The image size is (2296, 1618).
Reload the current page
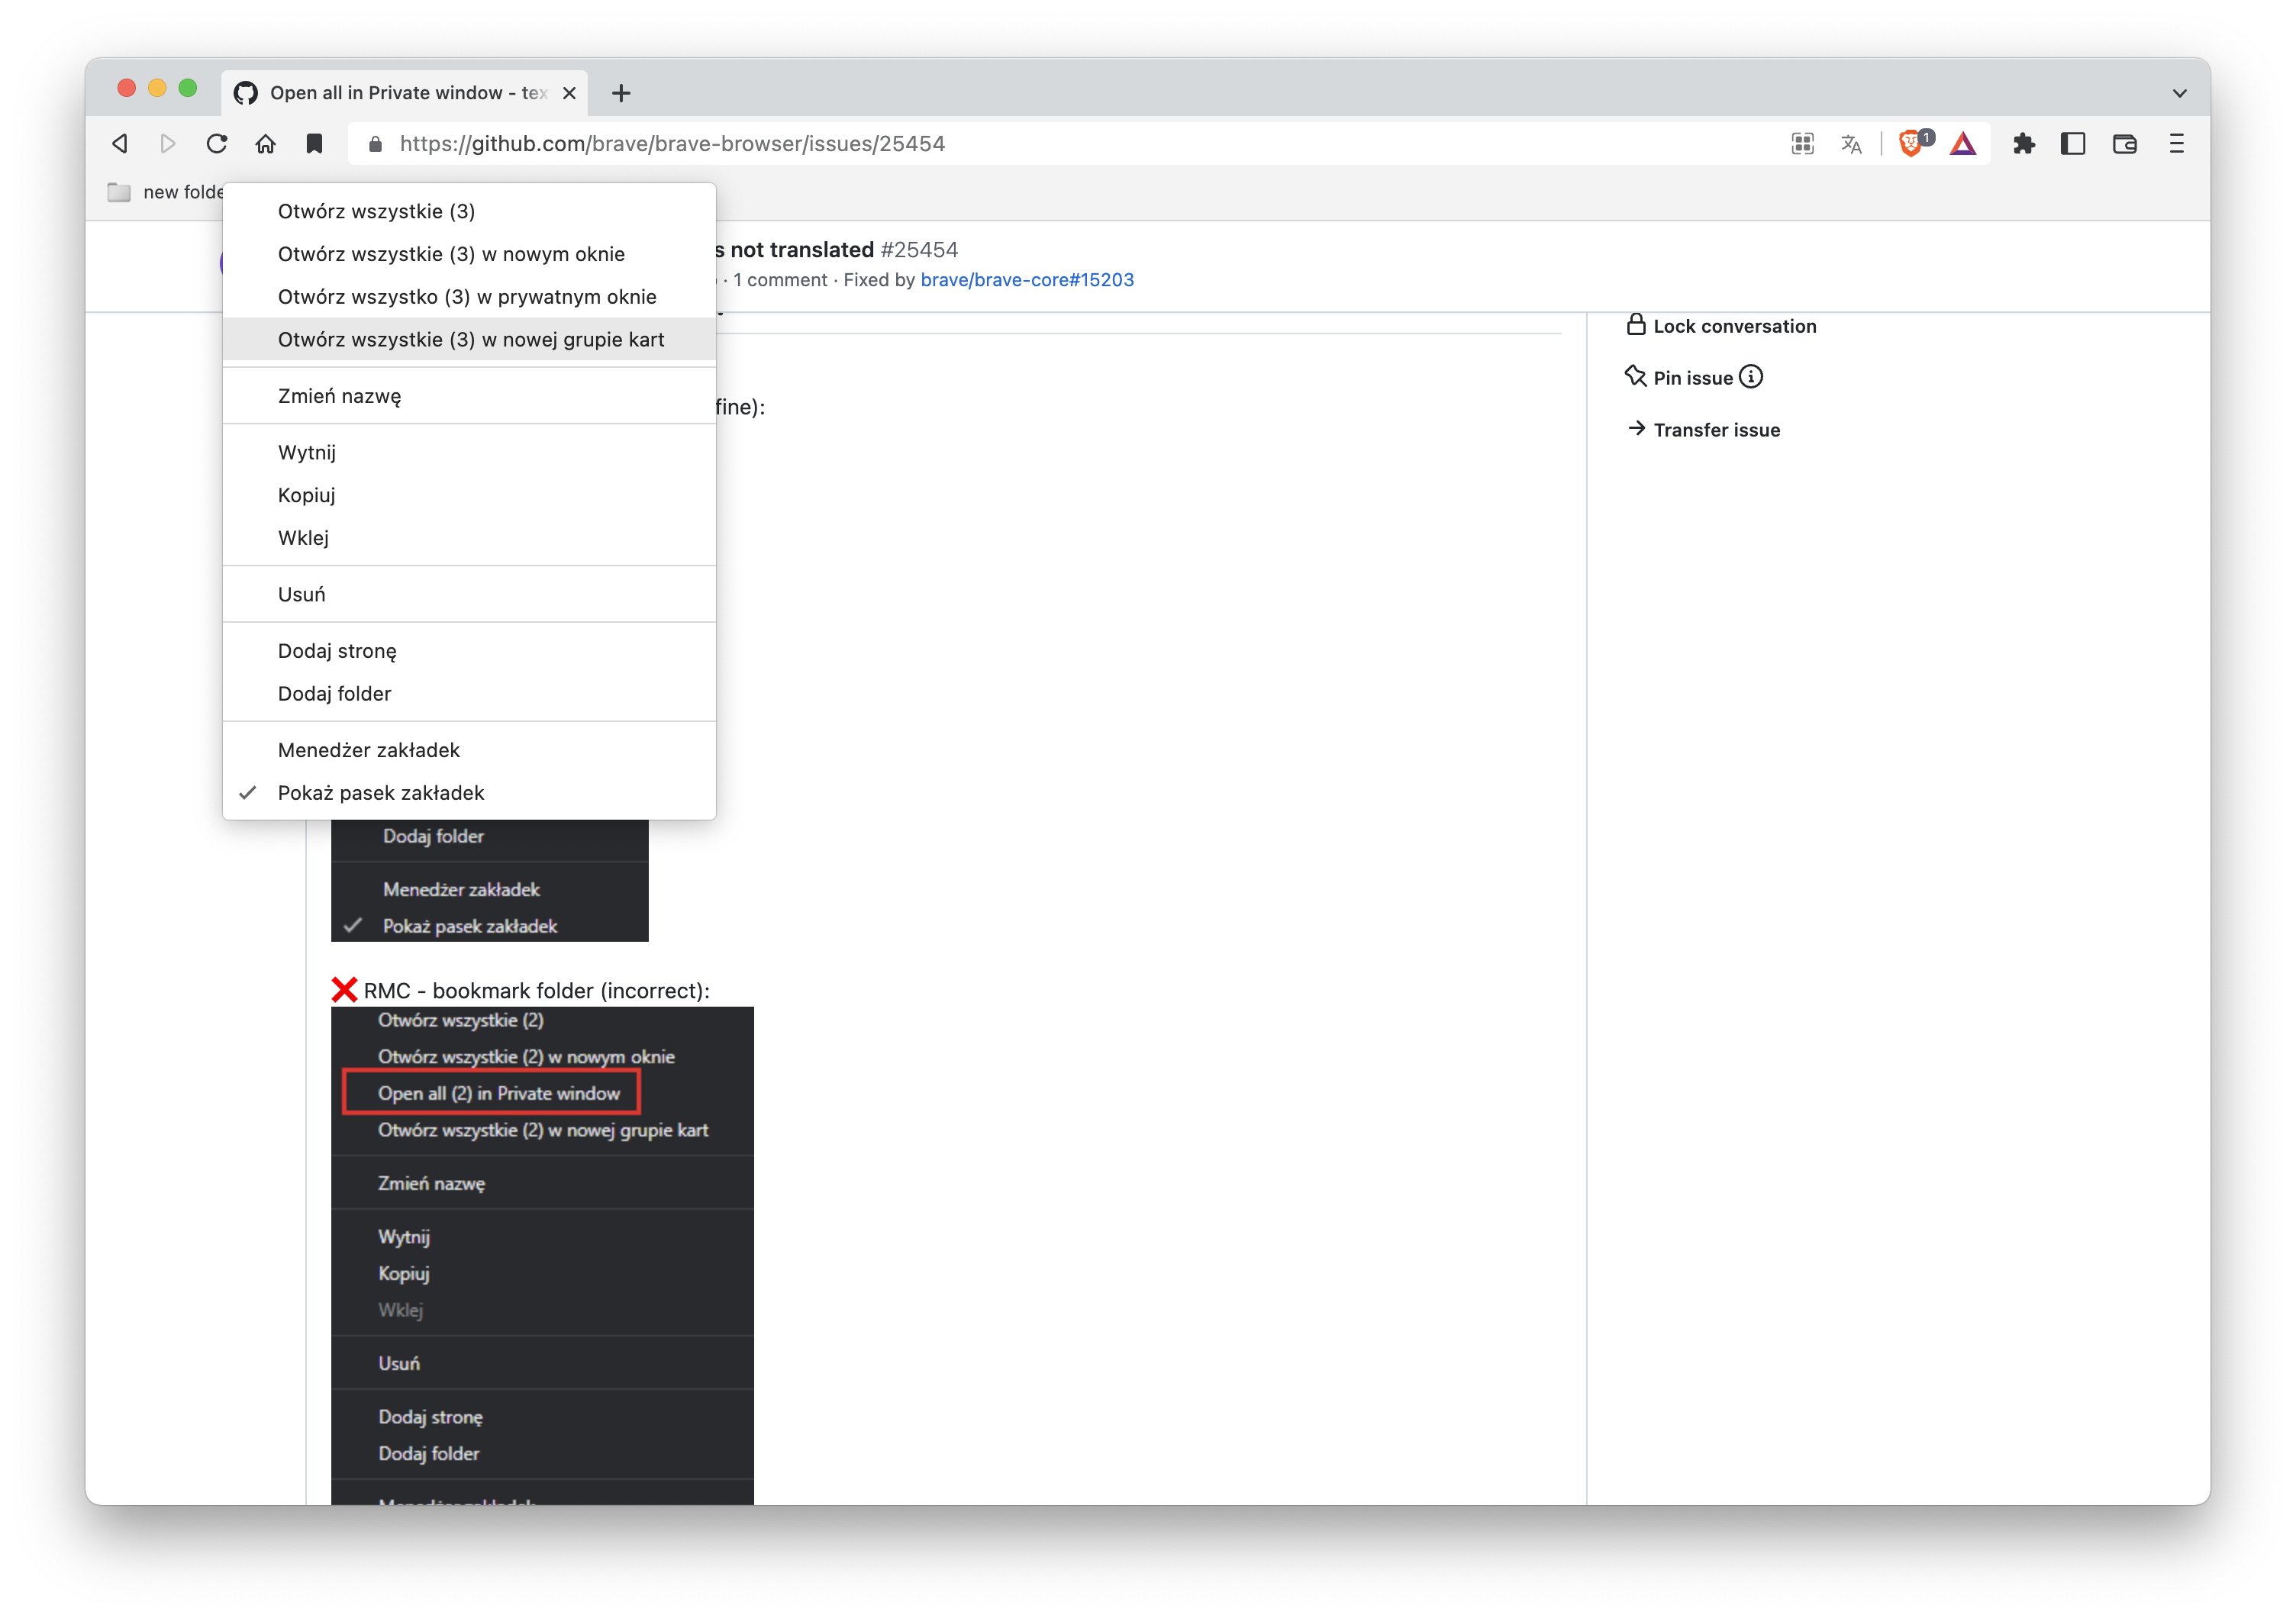click(217, 143)
